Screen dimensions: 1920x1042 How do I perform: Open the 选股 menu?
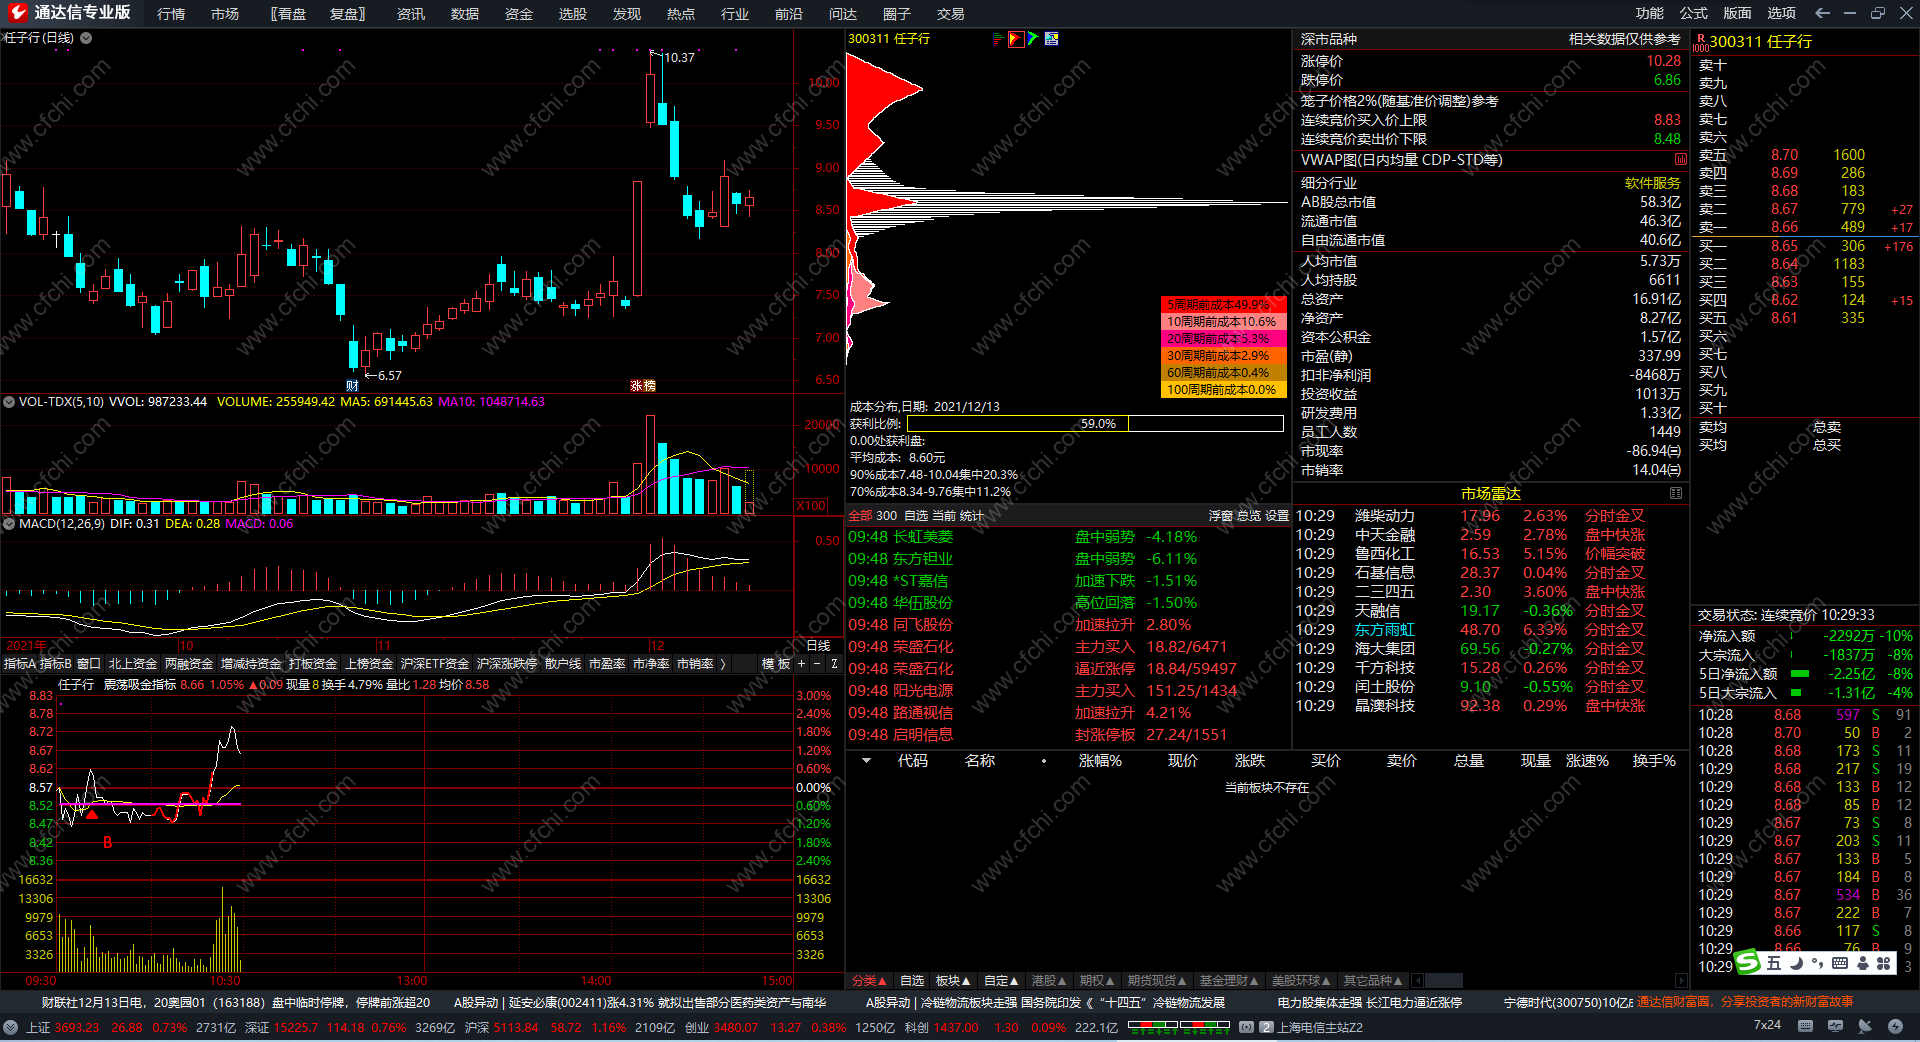pyautogui.click(x=573, y=14)
